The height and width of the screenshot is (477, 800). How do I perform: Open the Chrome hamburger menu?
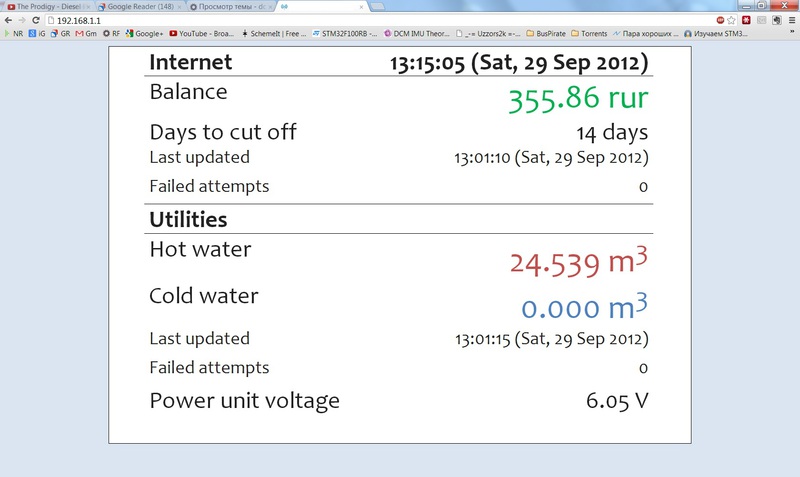point(790,20)
